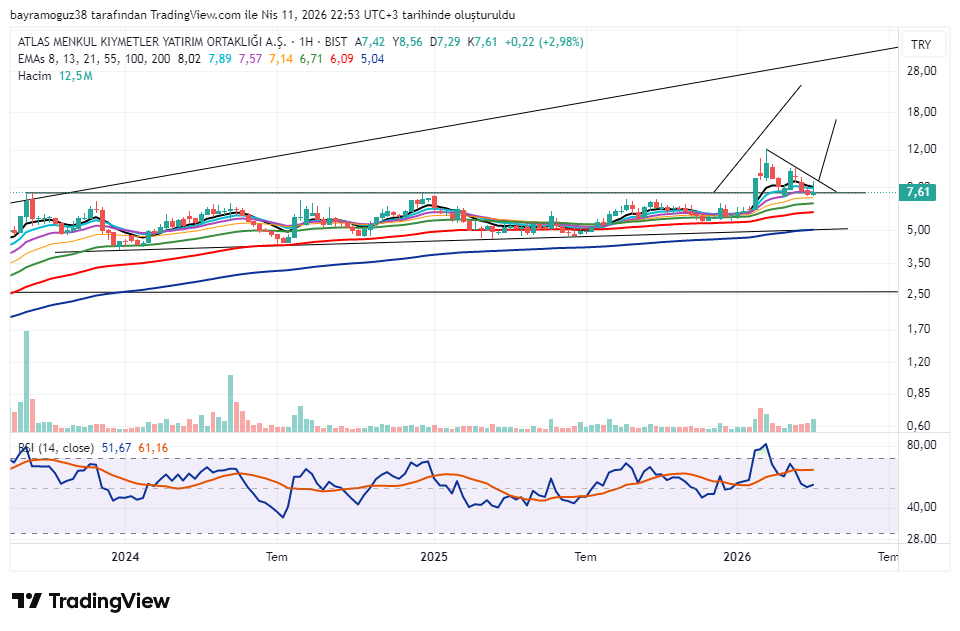Click the EMA value 8,02
960x631 pixels.
[189, 59]
